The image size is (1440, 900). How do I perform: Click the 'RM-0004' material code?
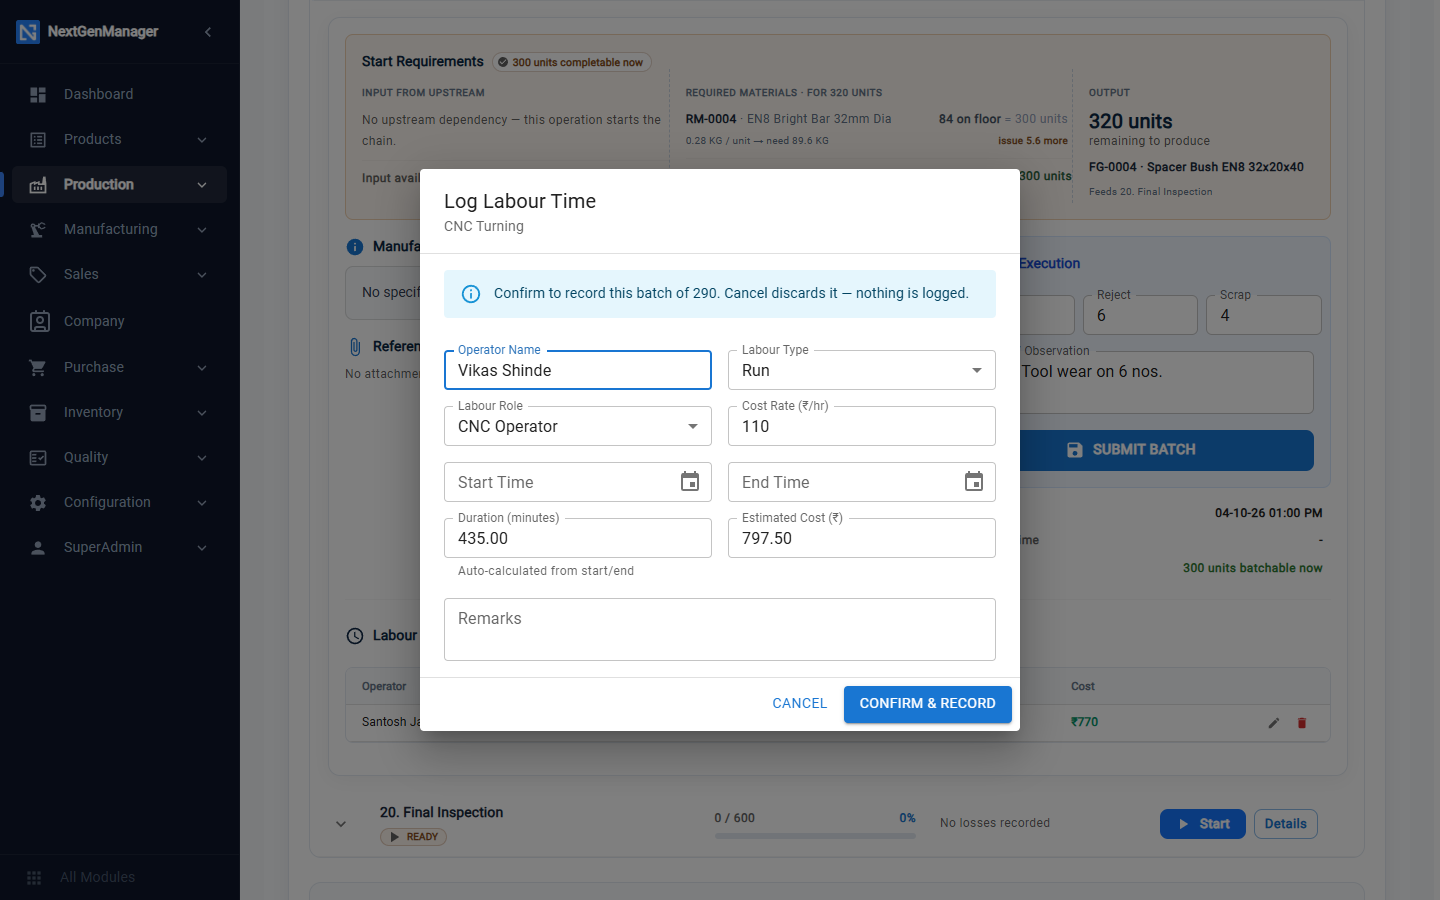(711, 119)
